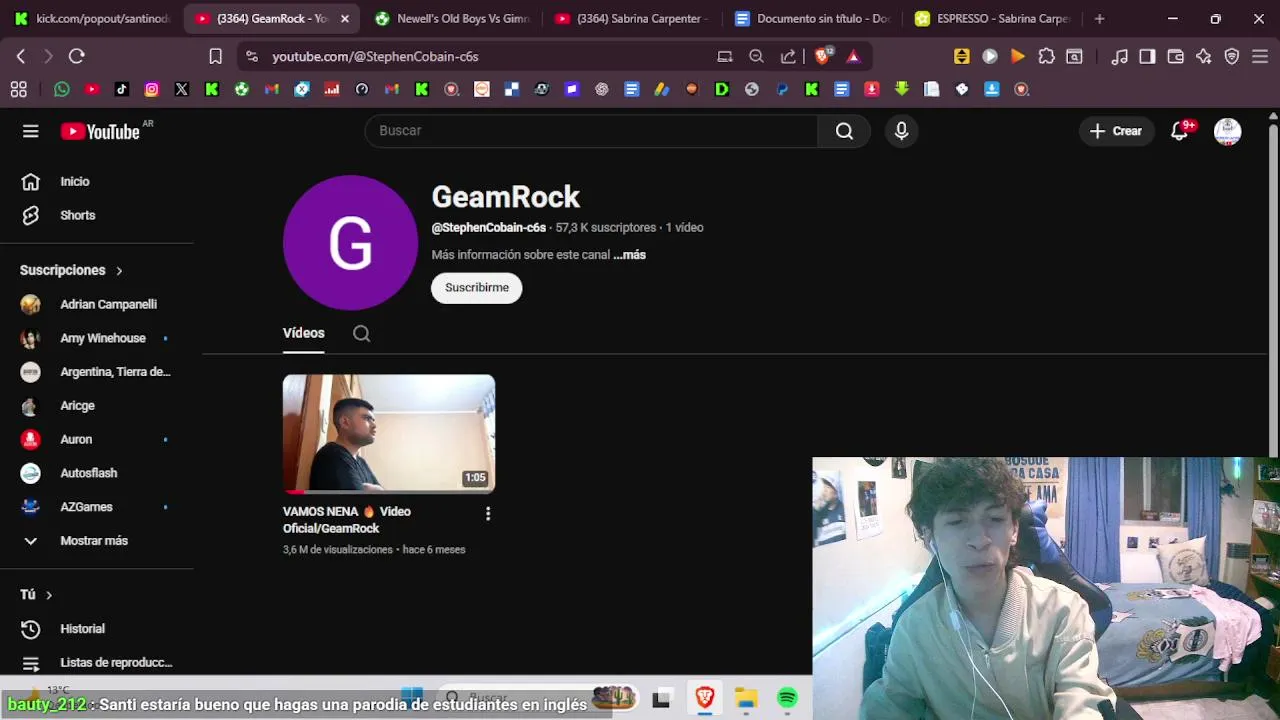Open the Brave Wallet icon

point(1176,56)
